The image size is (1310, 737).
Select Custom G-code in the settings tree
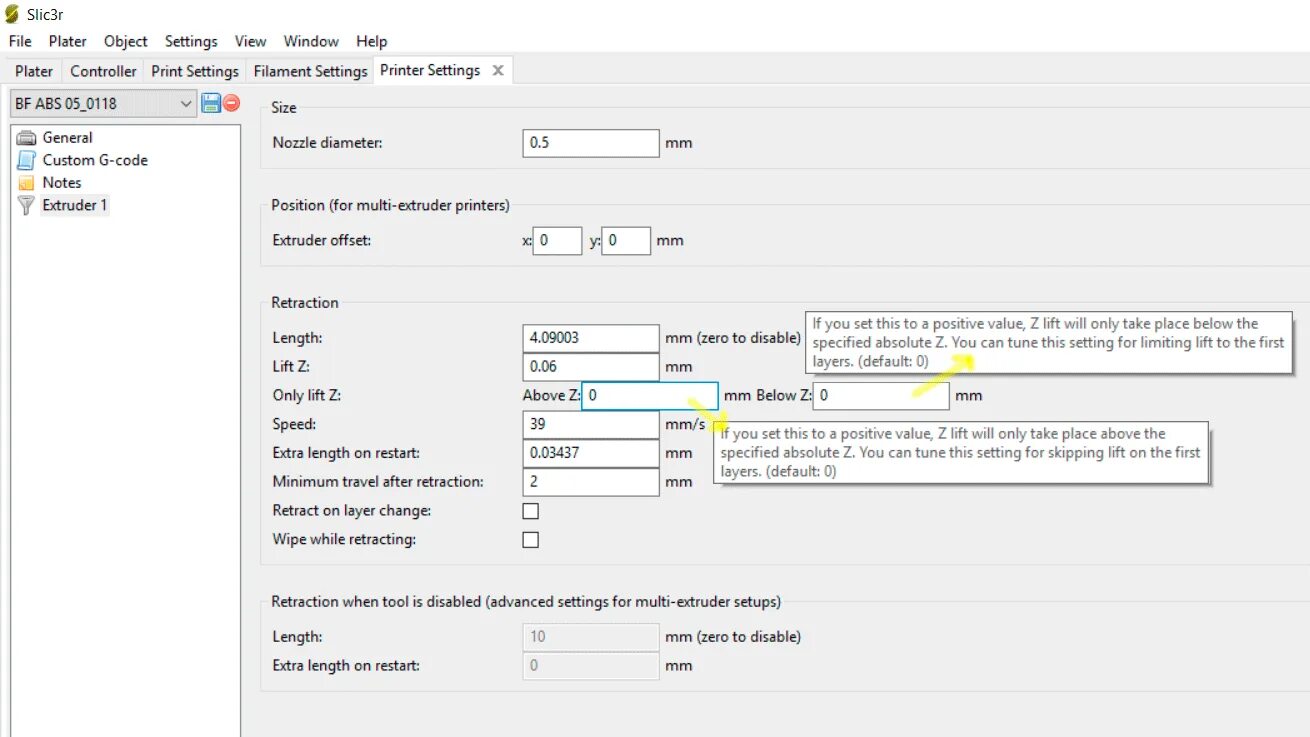95,160
